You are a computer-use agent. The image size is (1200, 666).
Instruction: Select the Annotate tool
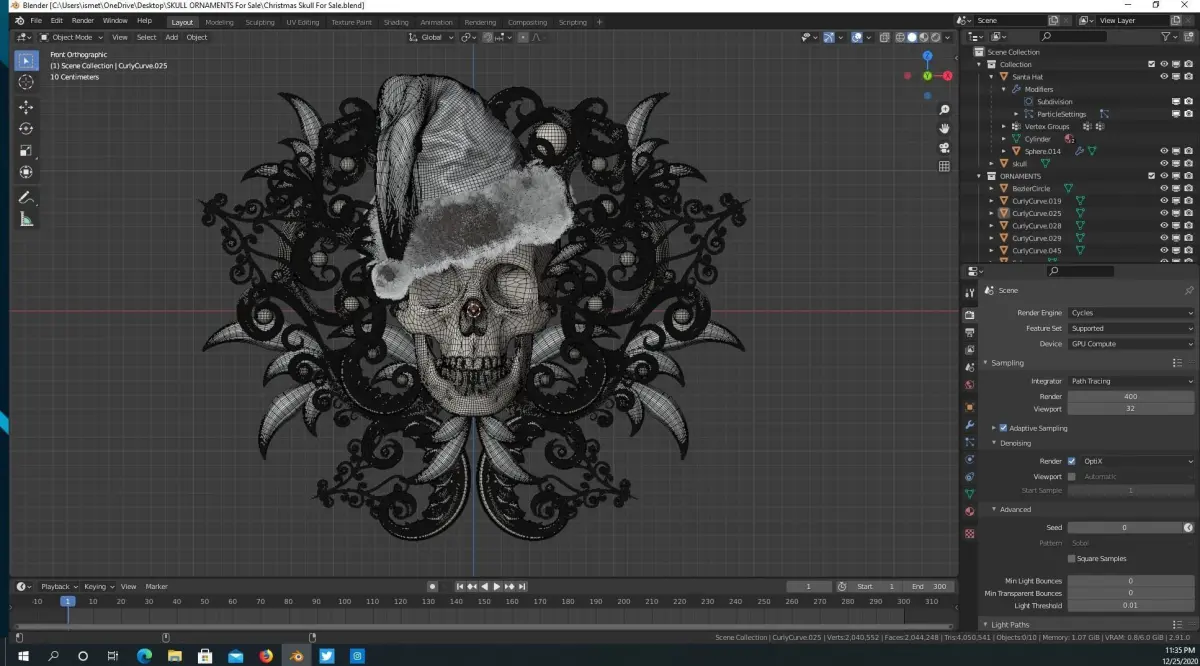coord(26,197)
